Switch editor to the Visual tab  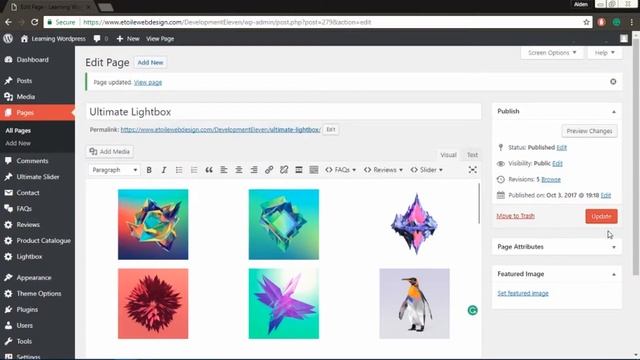(448, 155)
